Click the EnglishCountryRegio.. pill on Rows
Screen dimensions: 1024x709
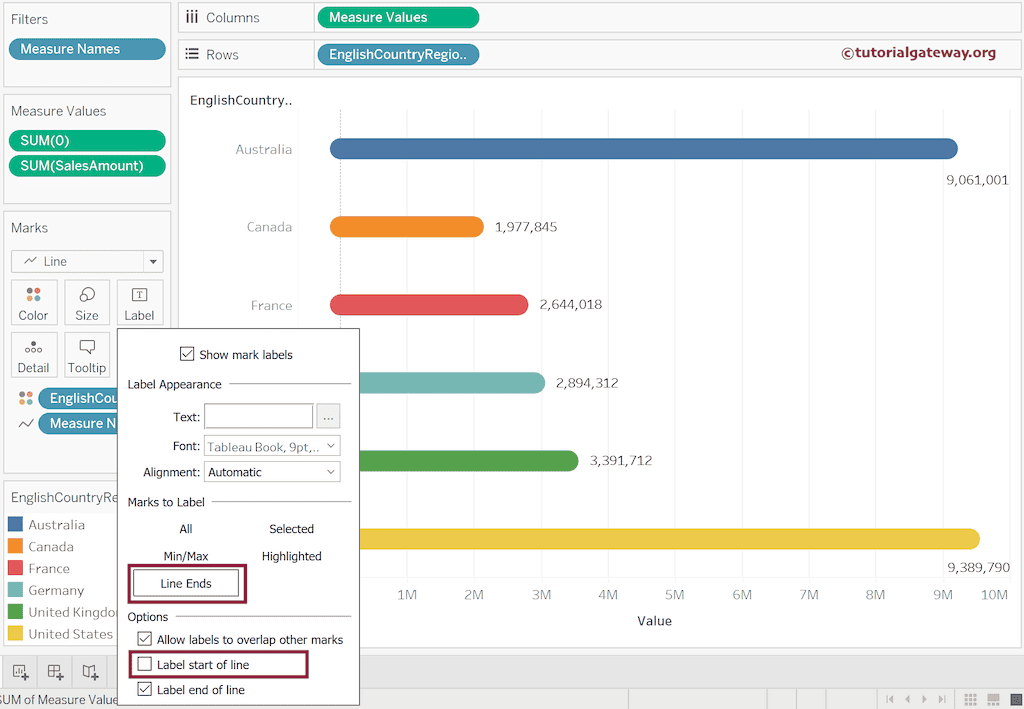tap(398, 55)
